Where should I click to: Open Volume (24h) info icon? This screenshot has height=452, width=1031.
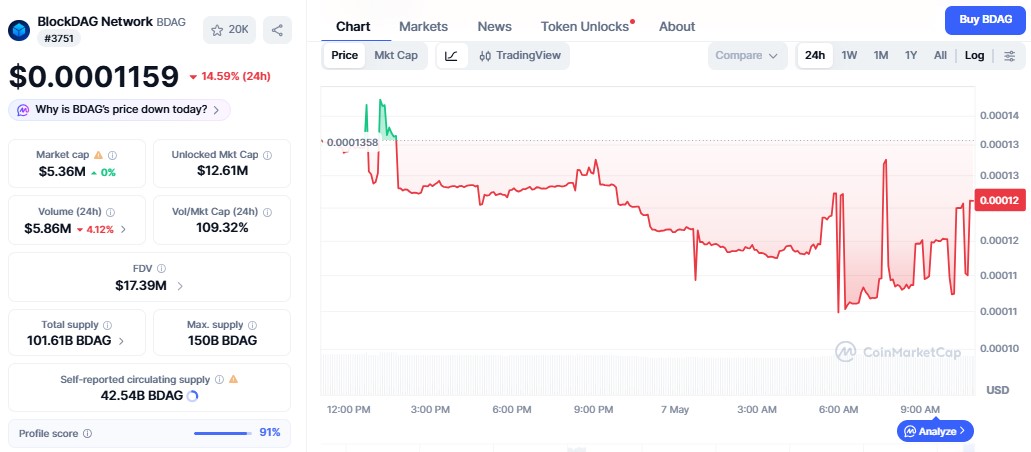pos(110,212)
